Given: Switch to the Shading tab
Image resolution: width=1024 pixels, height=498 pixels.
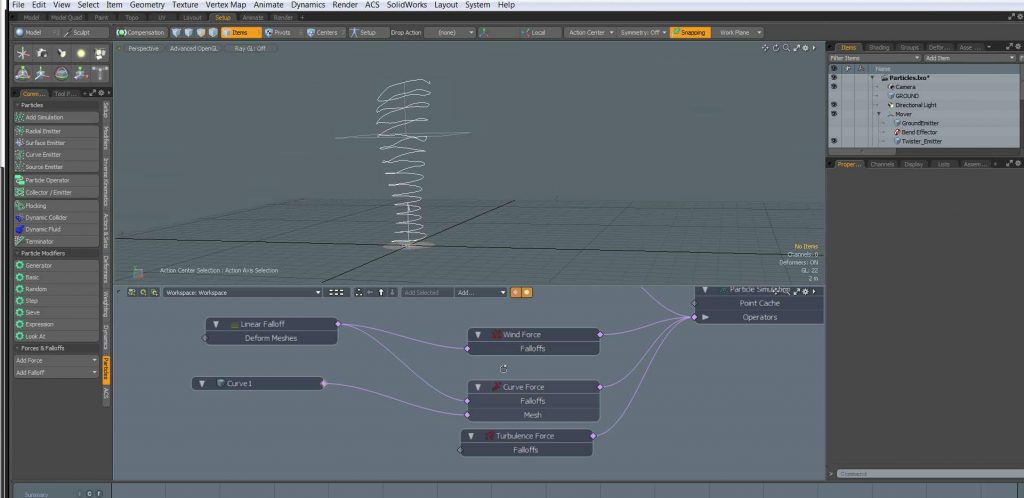Looking at the screenshot, I should click(x=879, y=47).
